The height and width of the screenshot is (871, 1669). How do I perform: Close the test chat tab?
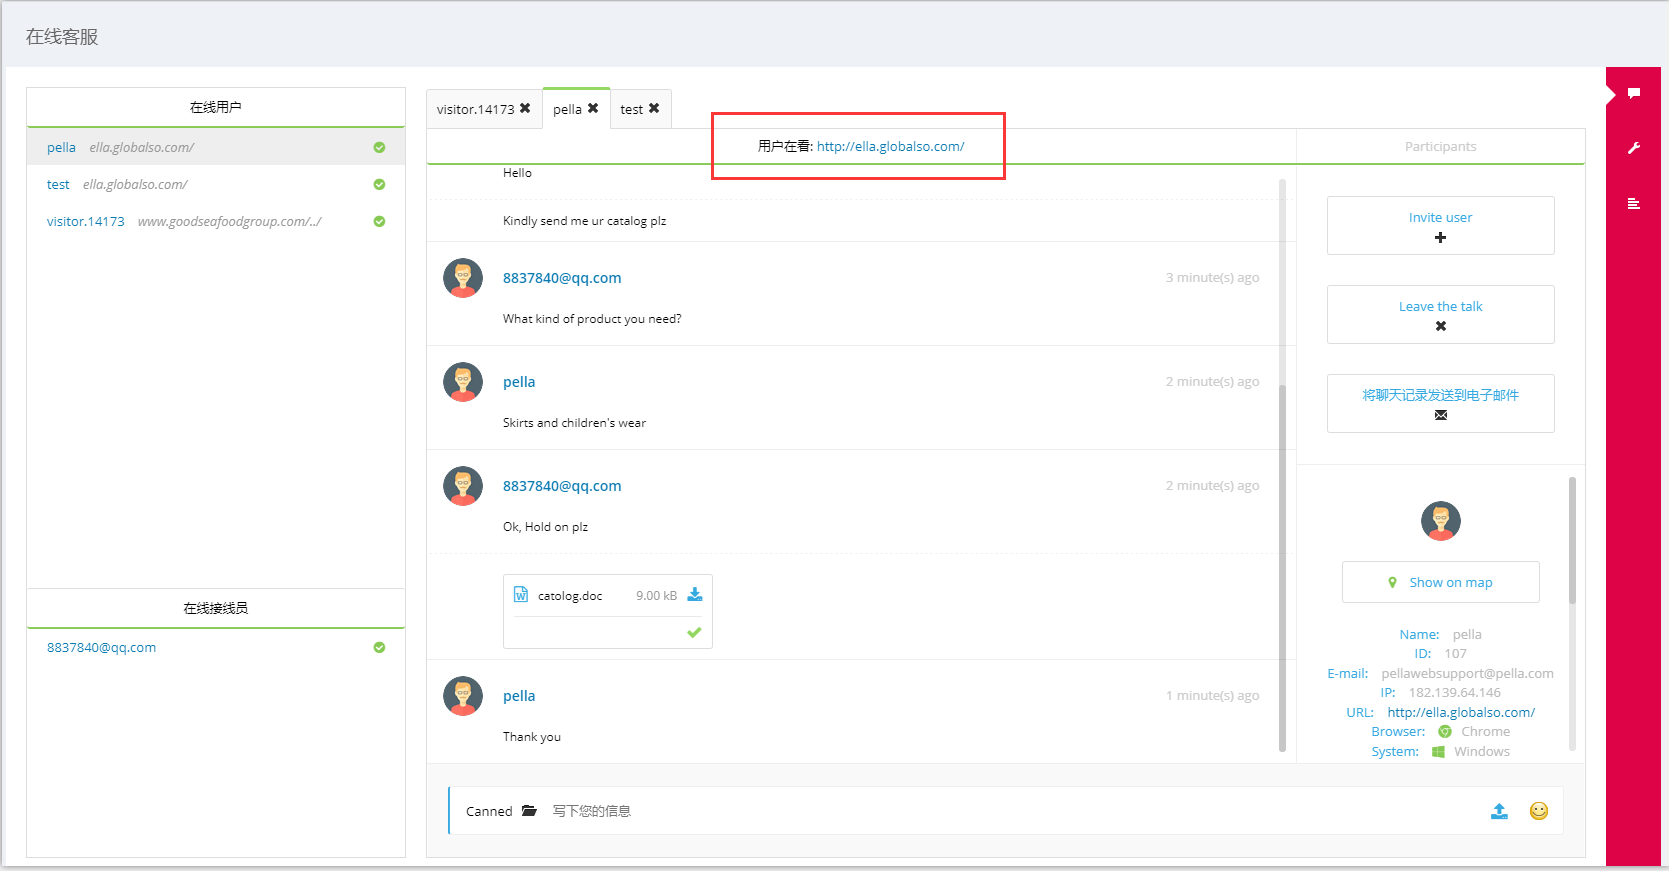(654, 109)
